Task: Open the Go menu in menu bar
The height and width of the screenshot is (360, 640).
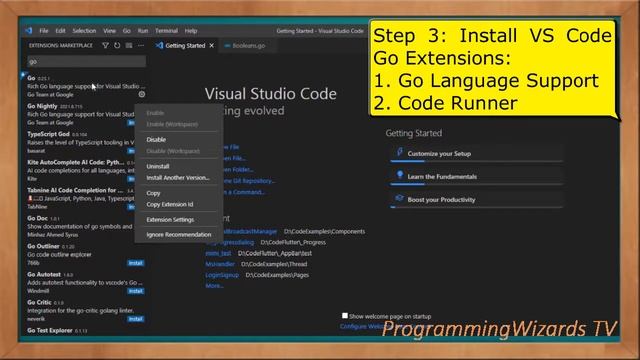Action: click(x=127, y=31)
